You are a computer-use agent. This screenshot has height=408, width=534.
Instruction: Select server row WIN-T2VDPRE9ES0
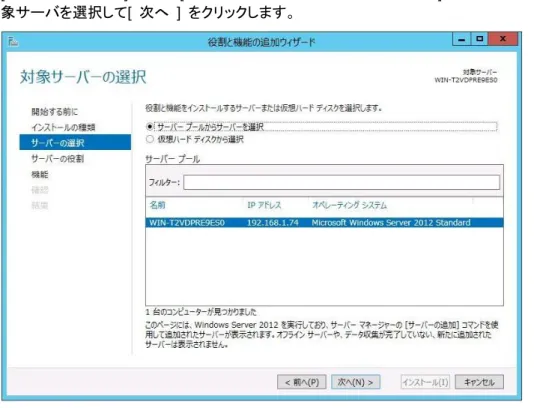tap(324, 222)
